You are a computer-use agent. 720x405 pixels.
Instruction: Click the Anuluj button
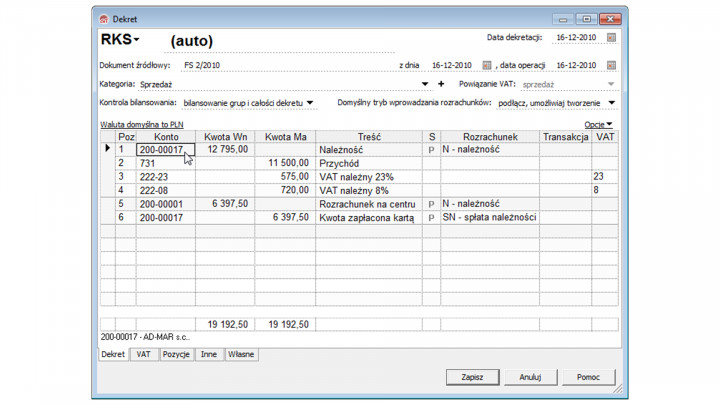click(x=530, y=377)
